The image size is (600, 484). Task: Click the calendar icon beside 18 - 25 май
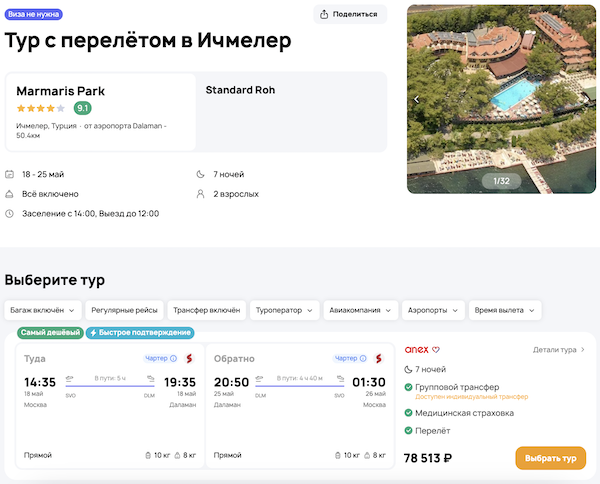tap(10, 174)
